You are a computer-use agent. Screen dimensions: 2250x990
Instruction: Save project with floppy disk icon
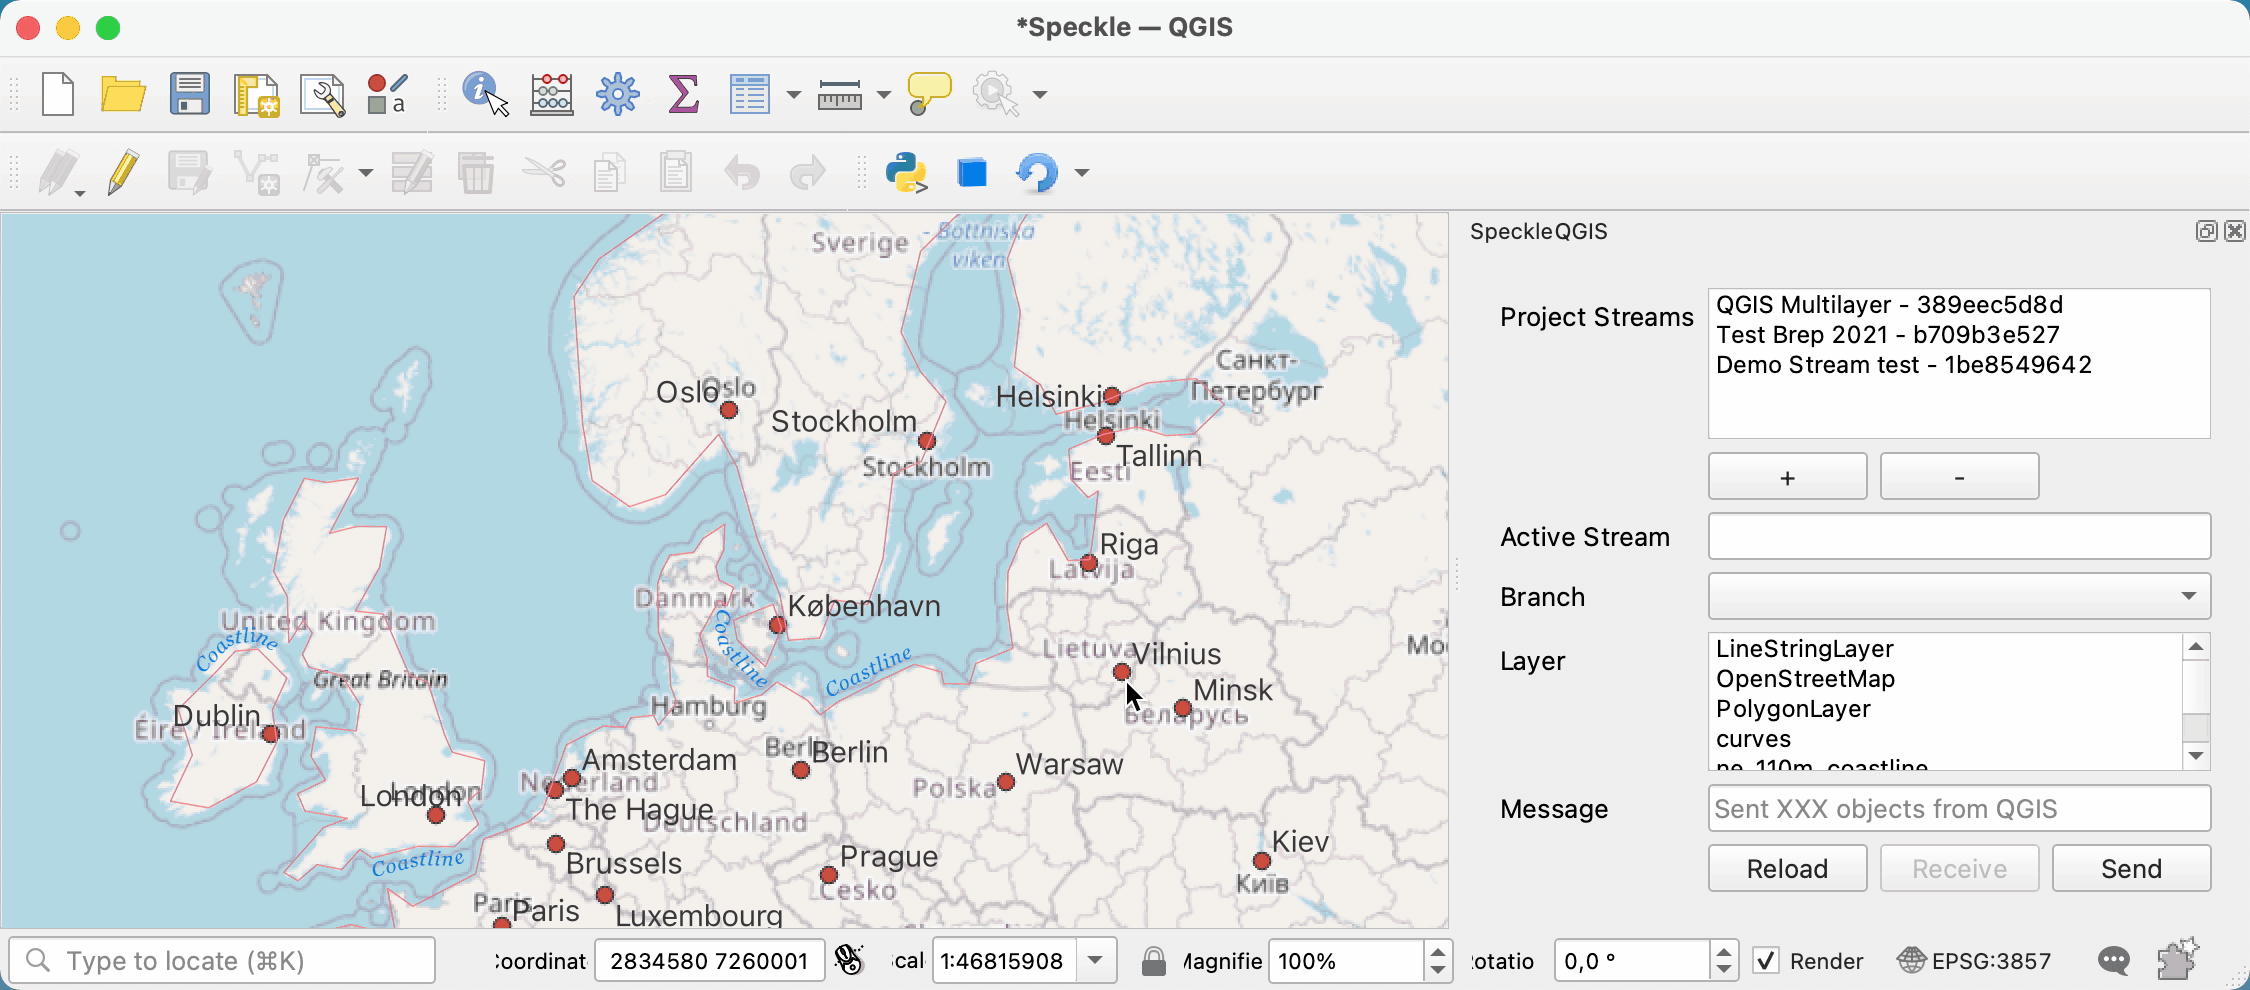coord(189,95)
